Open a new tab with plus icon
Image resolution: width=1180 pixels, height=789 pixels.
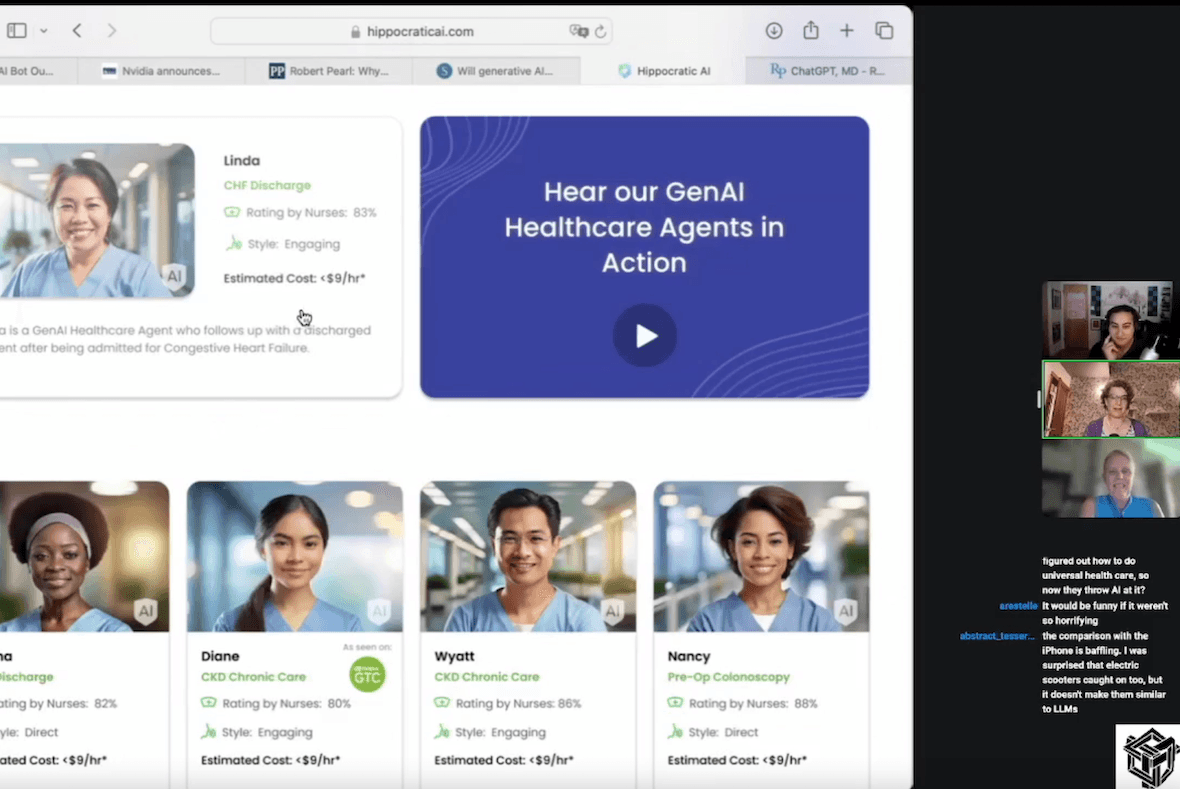click(x=847, y=31)
